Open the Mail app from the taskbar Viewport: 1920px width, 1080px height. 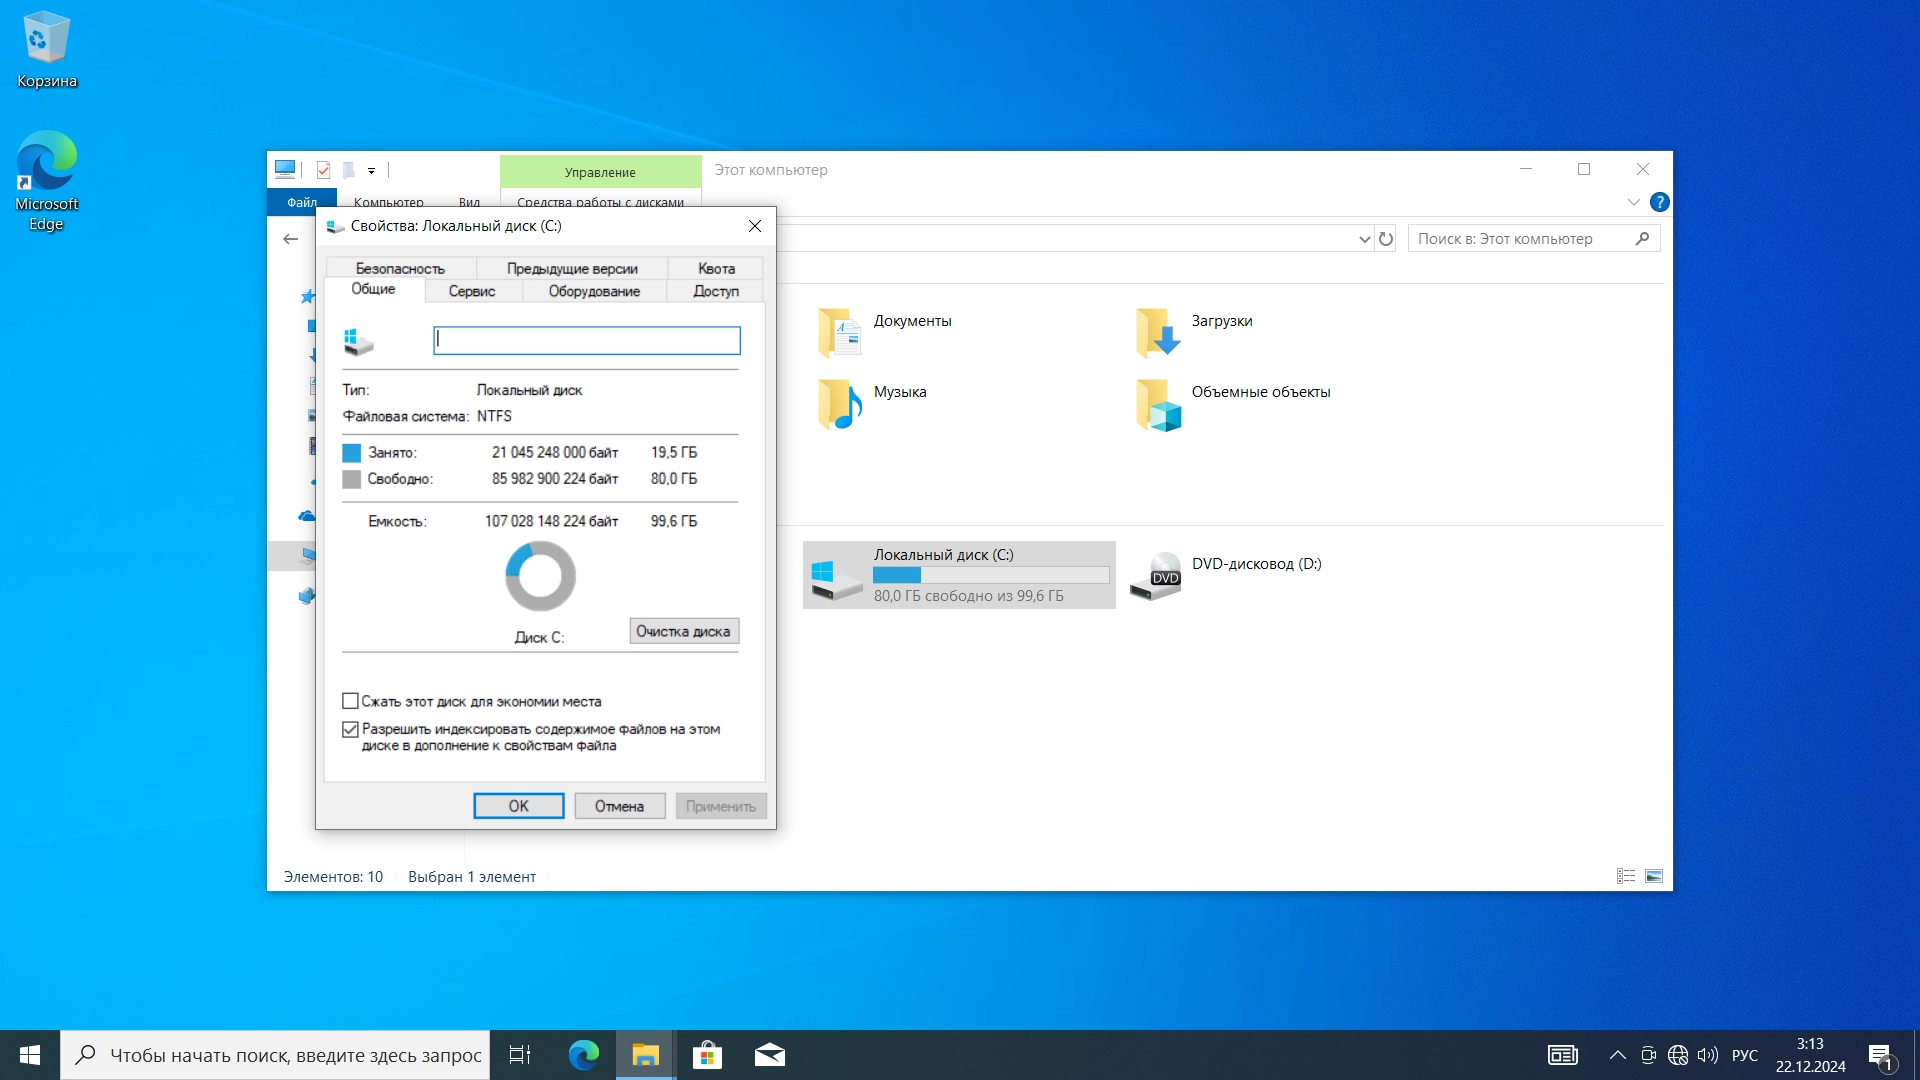[769, 1055]
